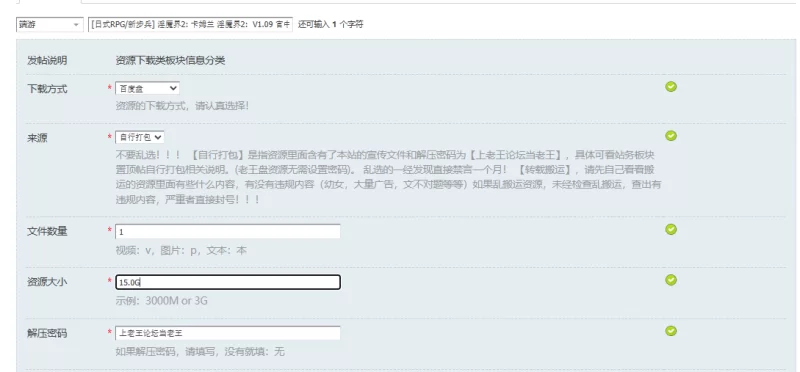Open the 来源 dropdown showing 自行打包
Viewport: 800px width, 372px height.
[x=139, y=137]
